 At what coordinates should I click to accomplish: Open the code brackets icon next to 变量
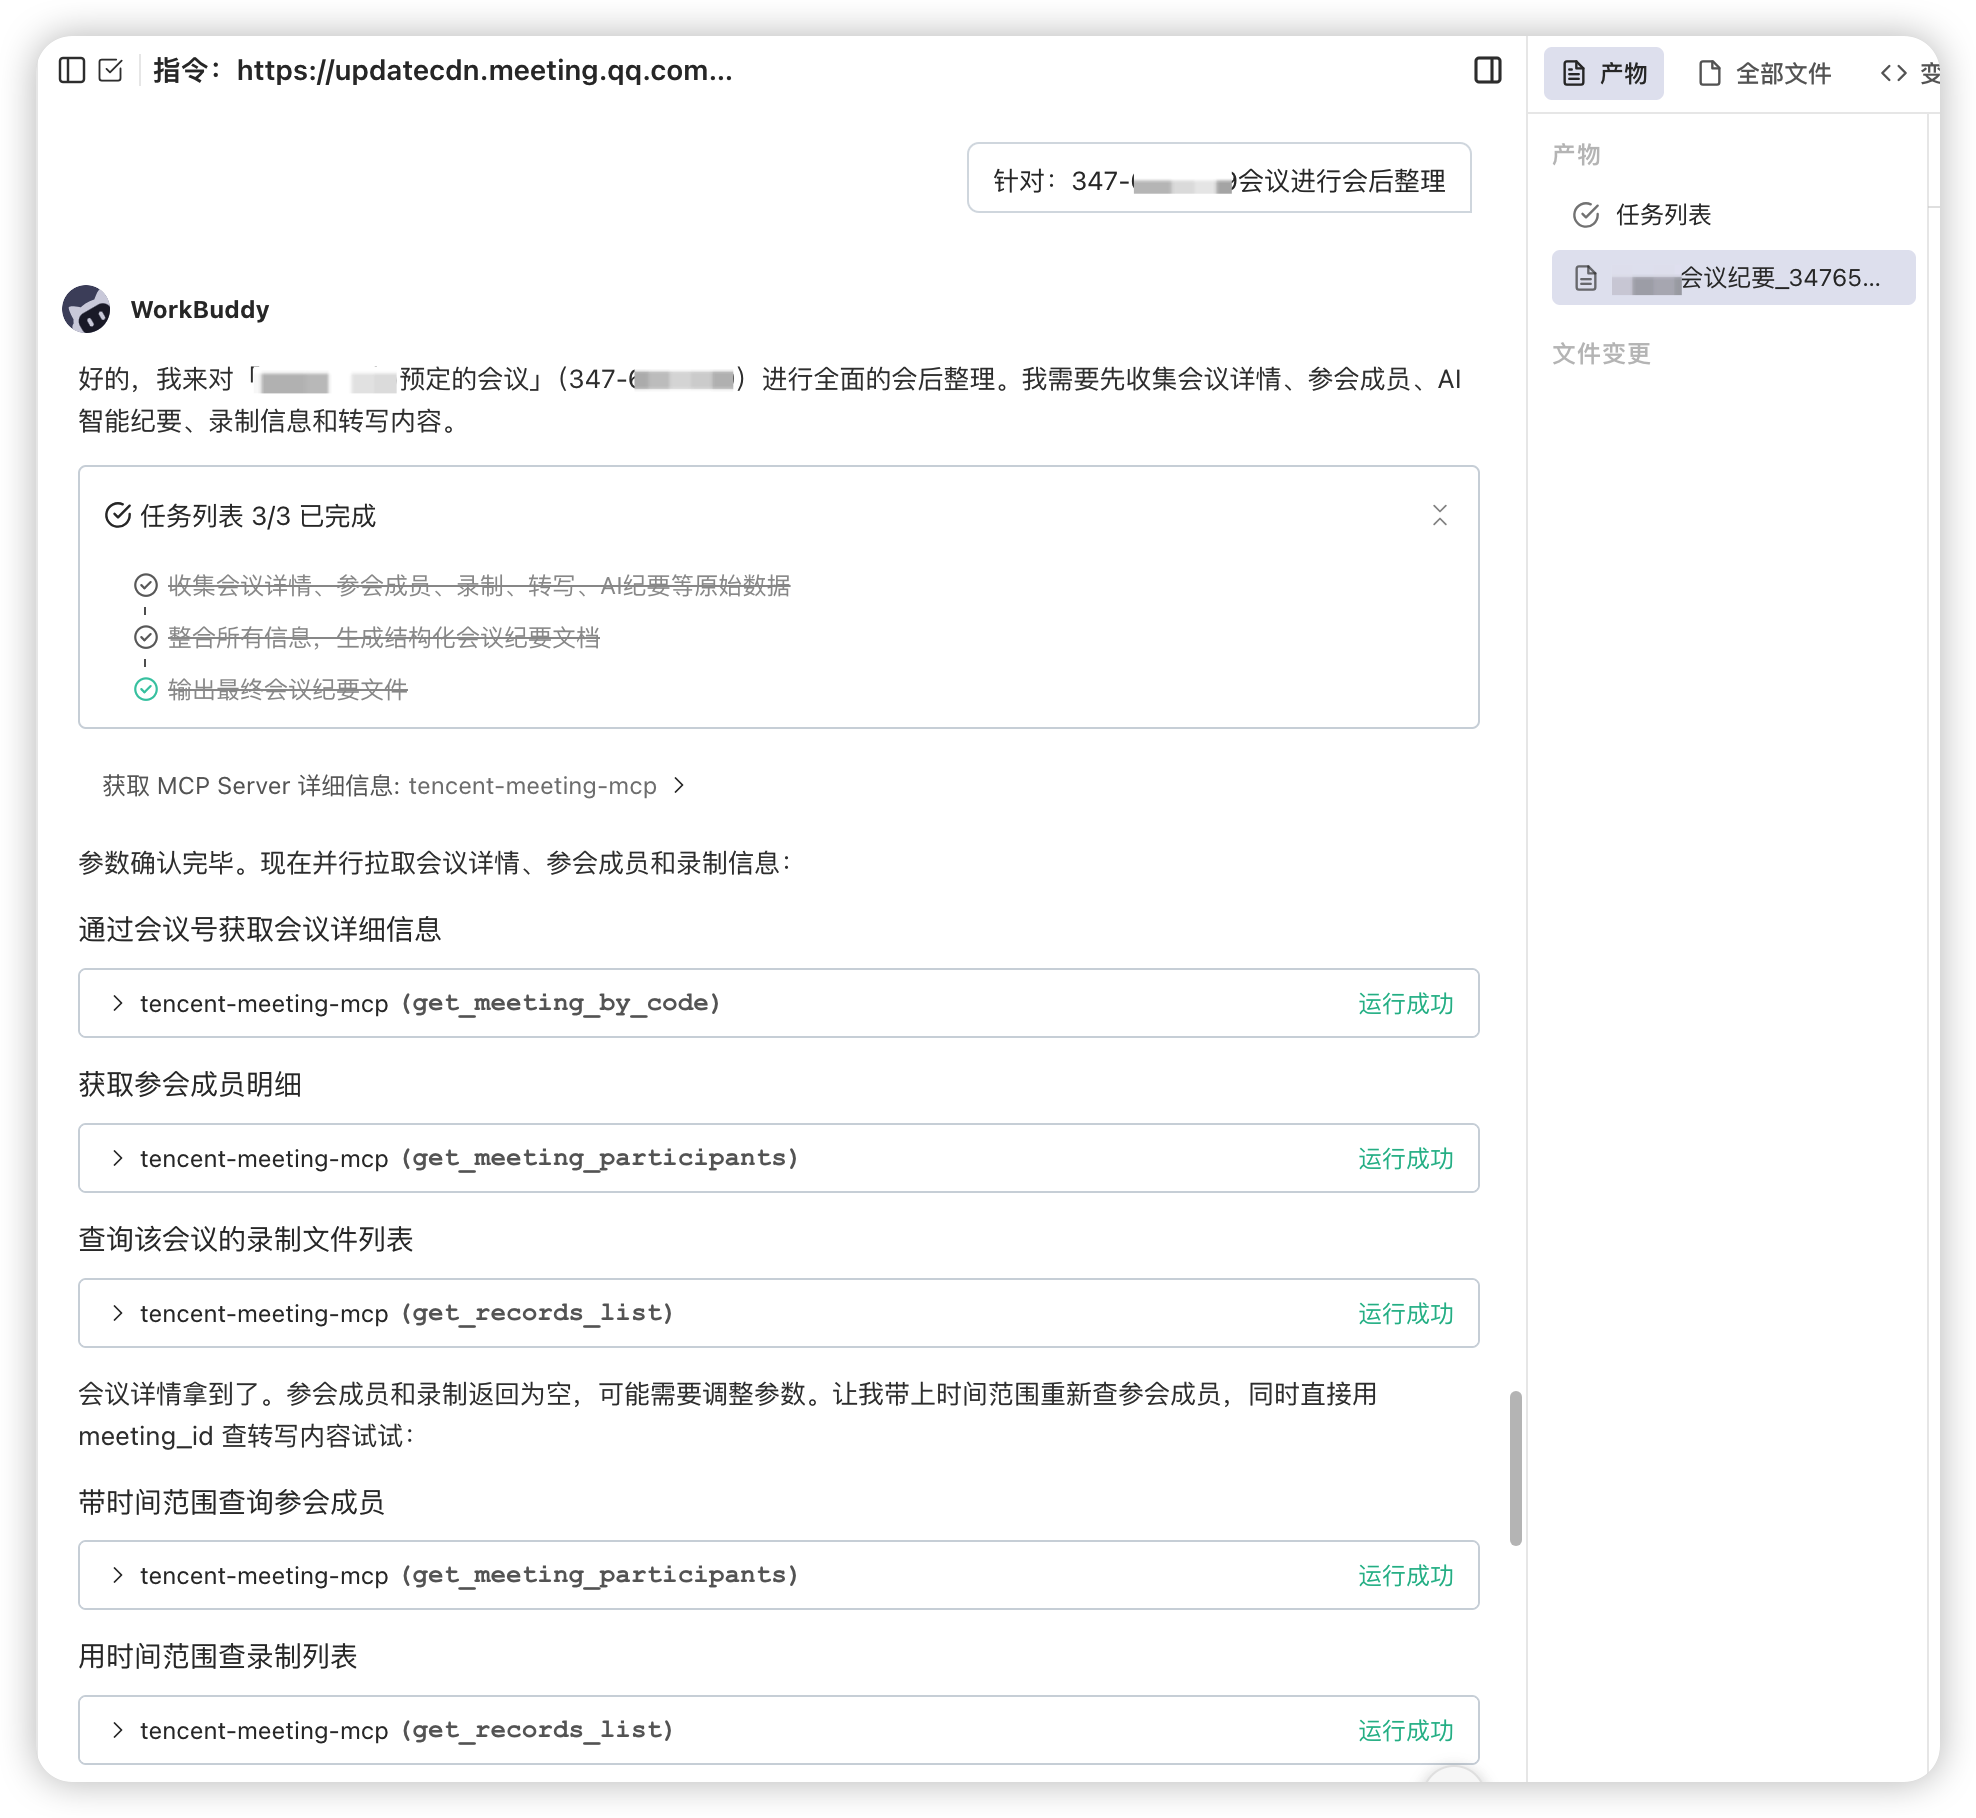pos(1893,73)
